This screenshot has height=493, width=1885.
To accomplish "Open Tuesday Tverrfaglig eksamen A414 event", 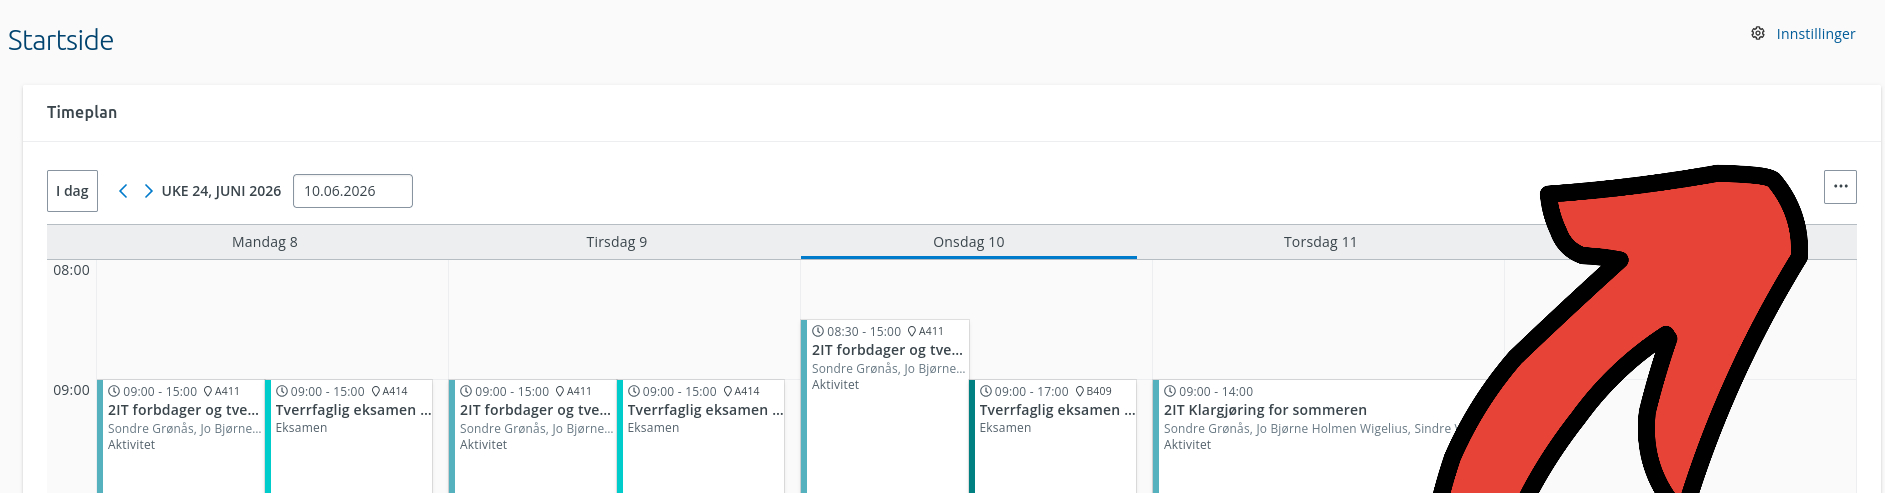I will (702, 436).
